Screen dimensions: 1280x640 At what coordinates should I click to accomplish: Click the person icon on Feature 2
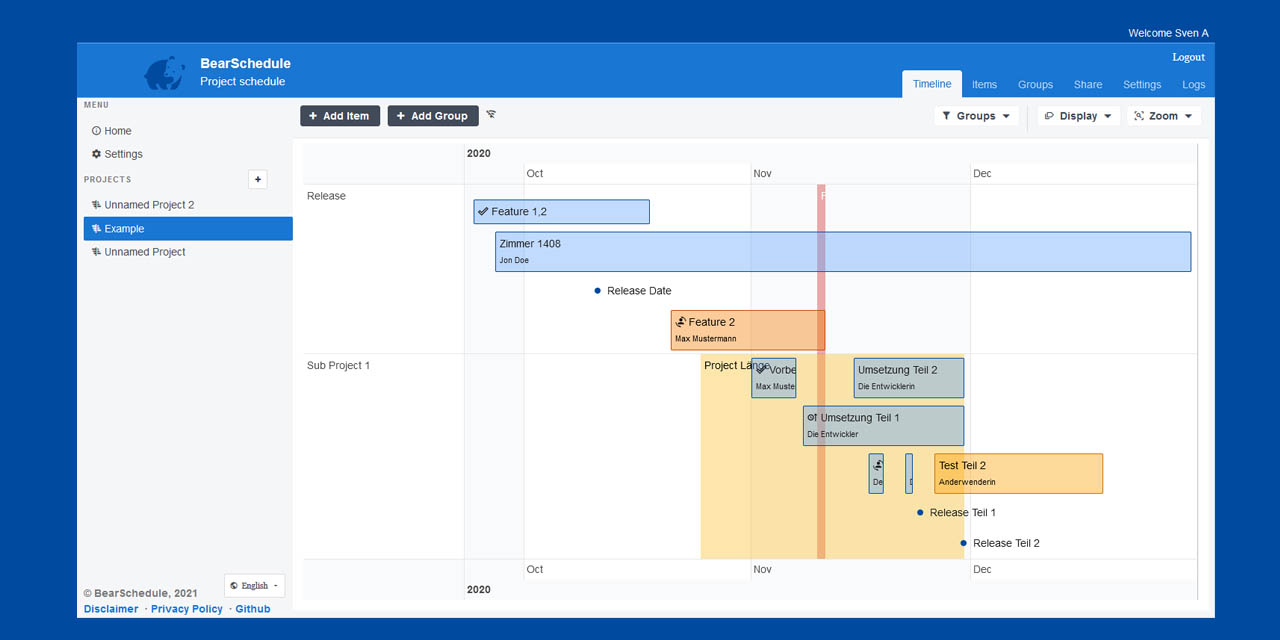click(680, 322)
